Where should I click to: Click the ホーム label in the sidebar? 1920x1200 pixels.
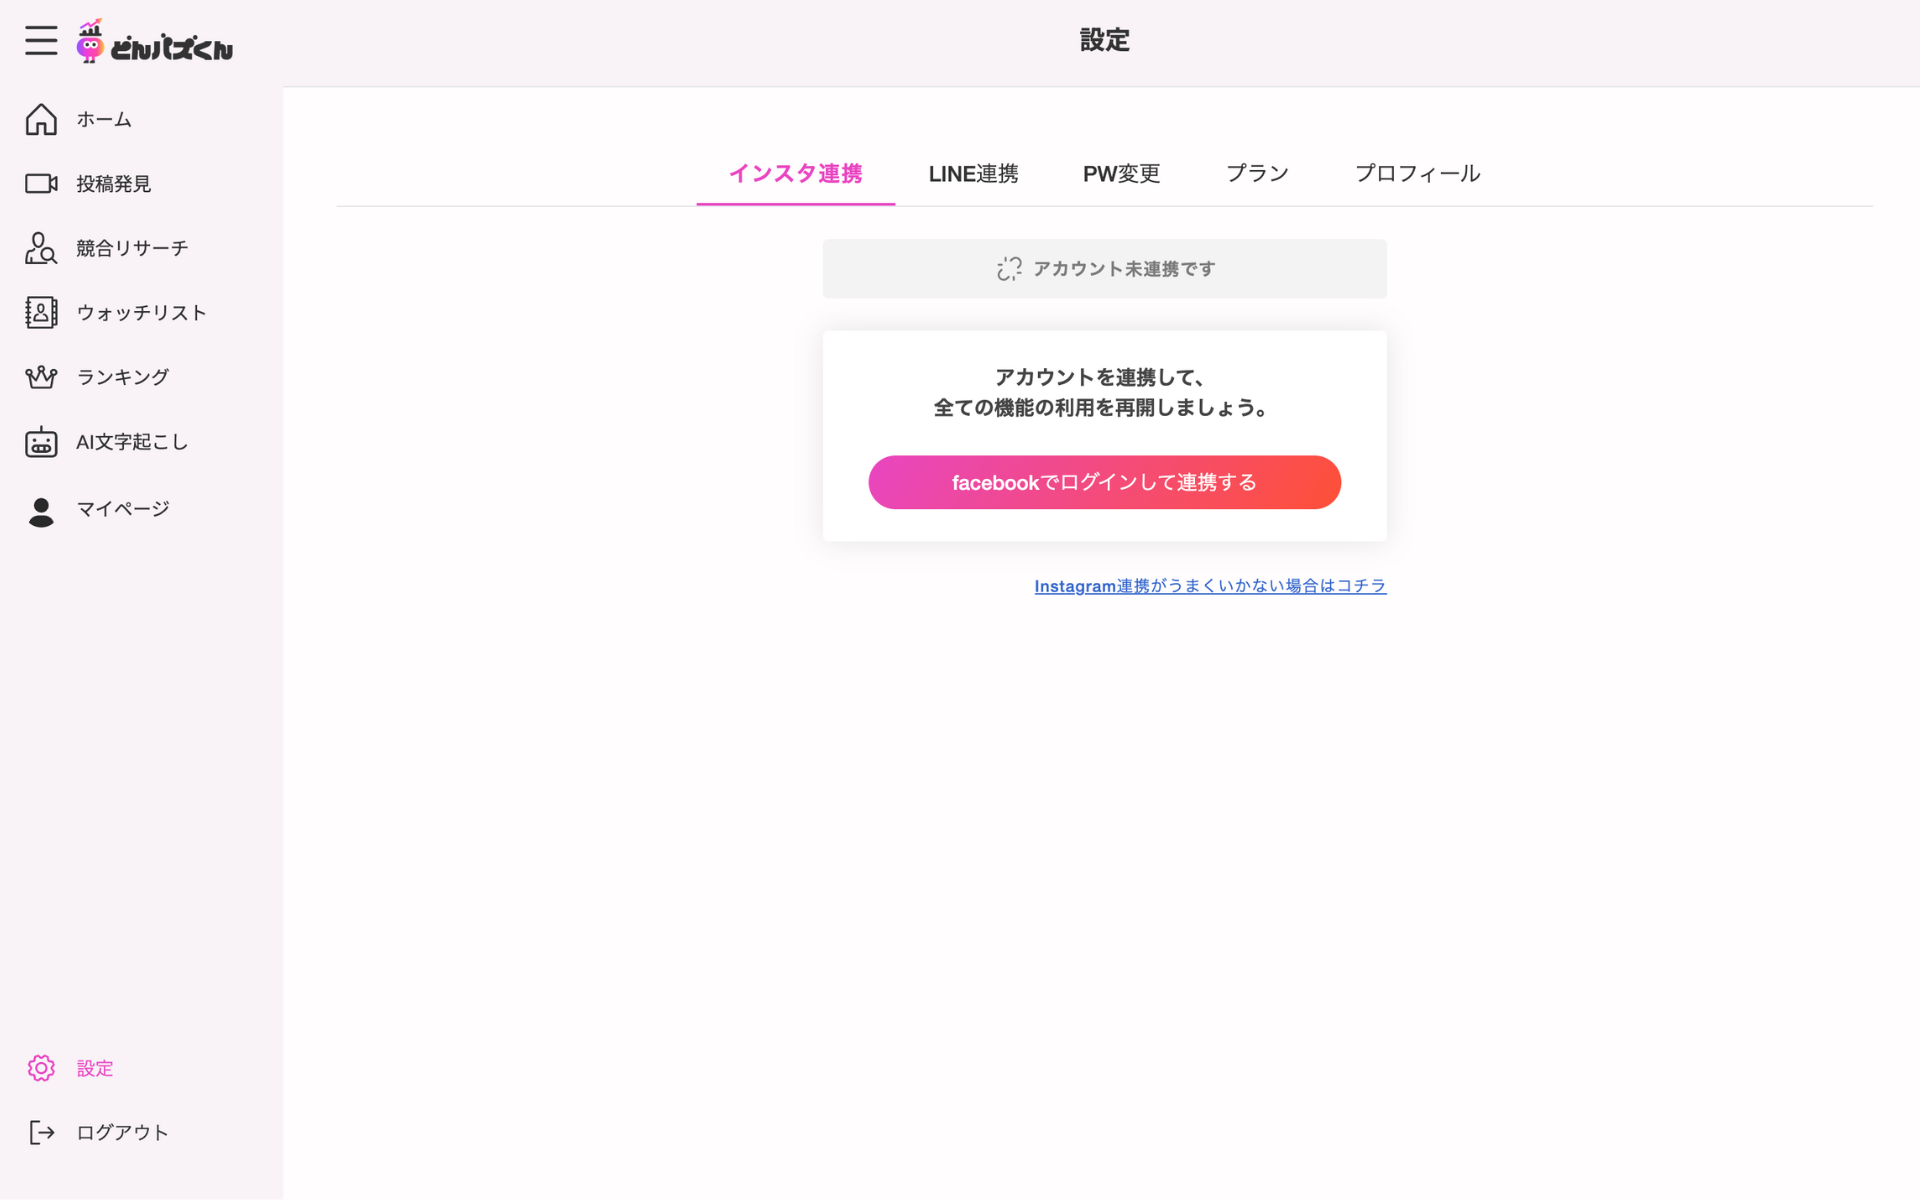(104, 120)
